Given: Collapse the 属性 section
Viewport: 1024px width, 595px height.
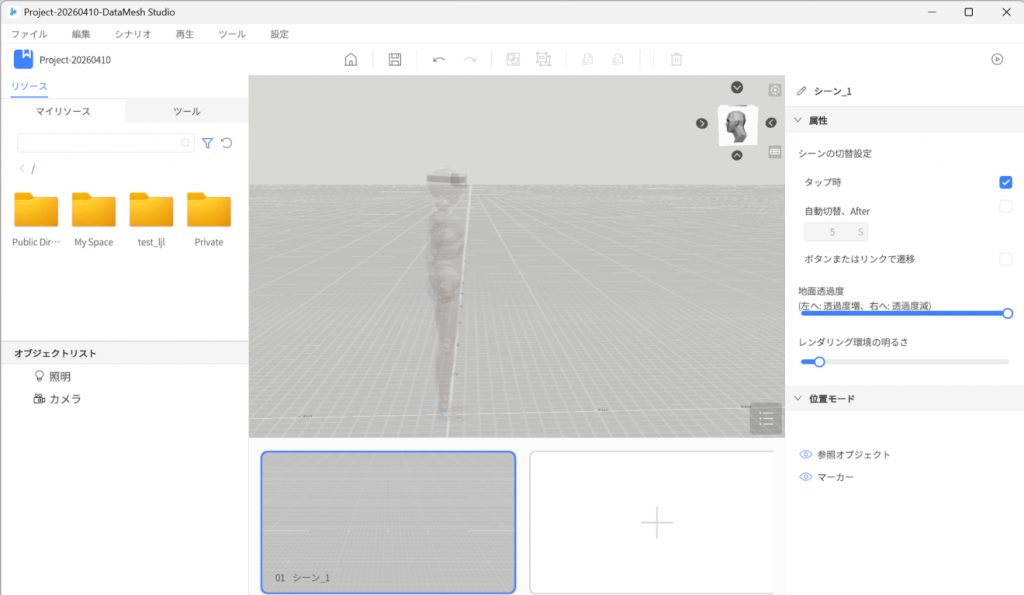Looking at the screenshot, I should (798, 120).
